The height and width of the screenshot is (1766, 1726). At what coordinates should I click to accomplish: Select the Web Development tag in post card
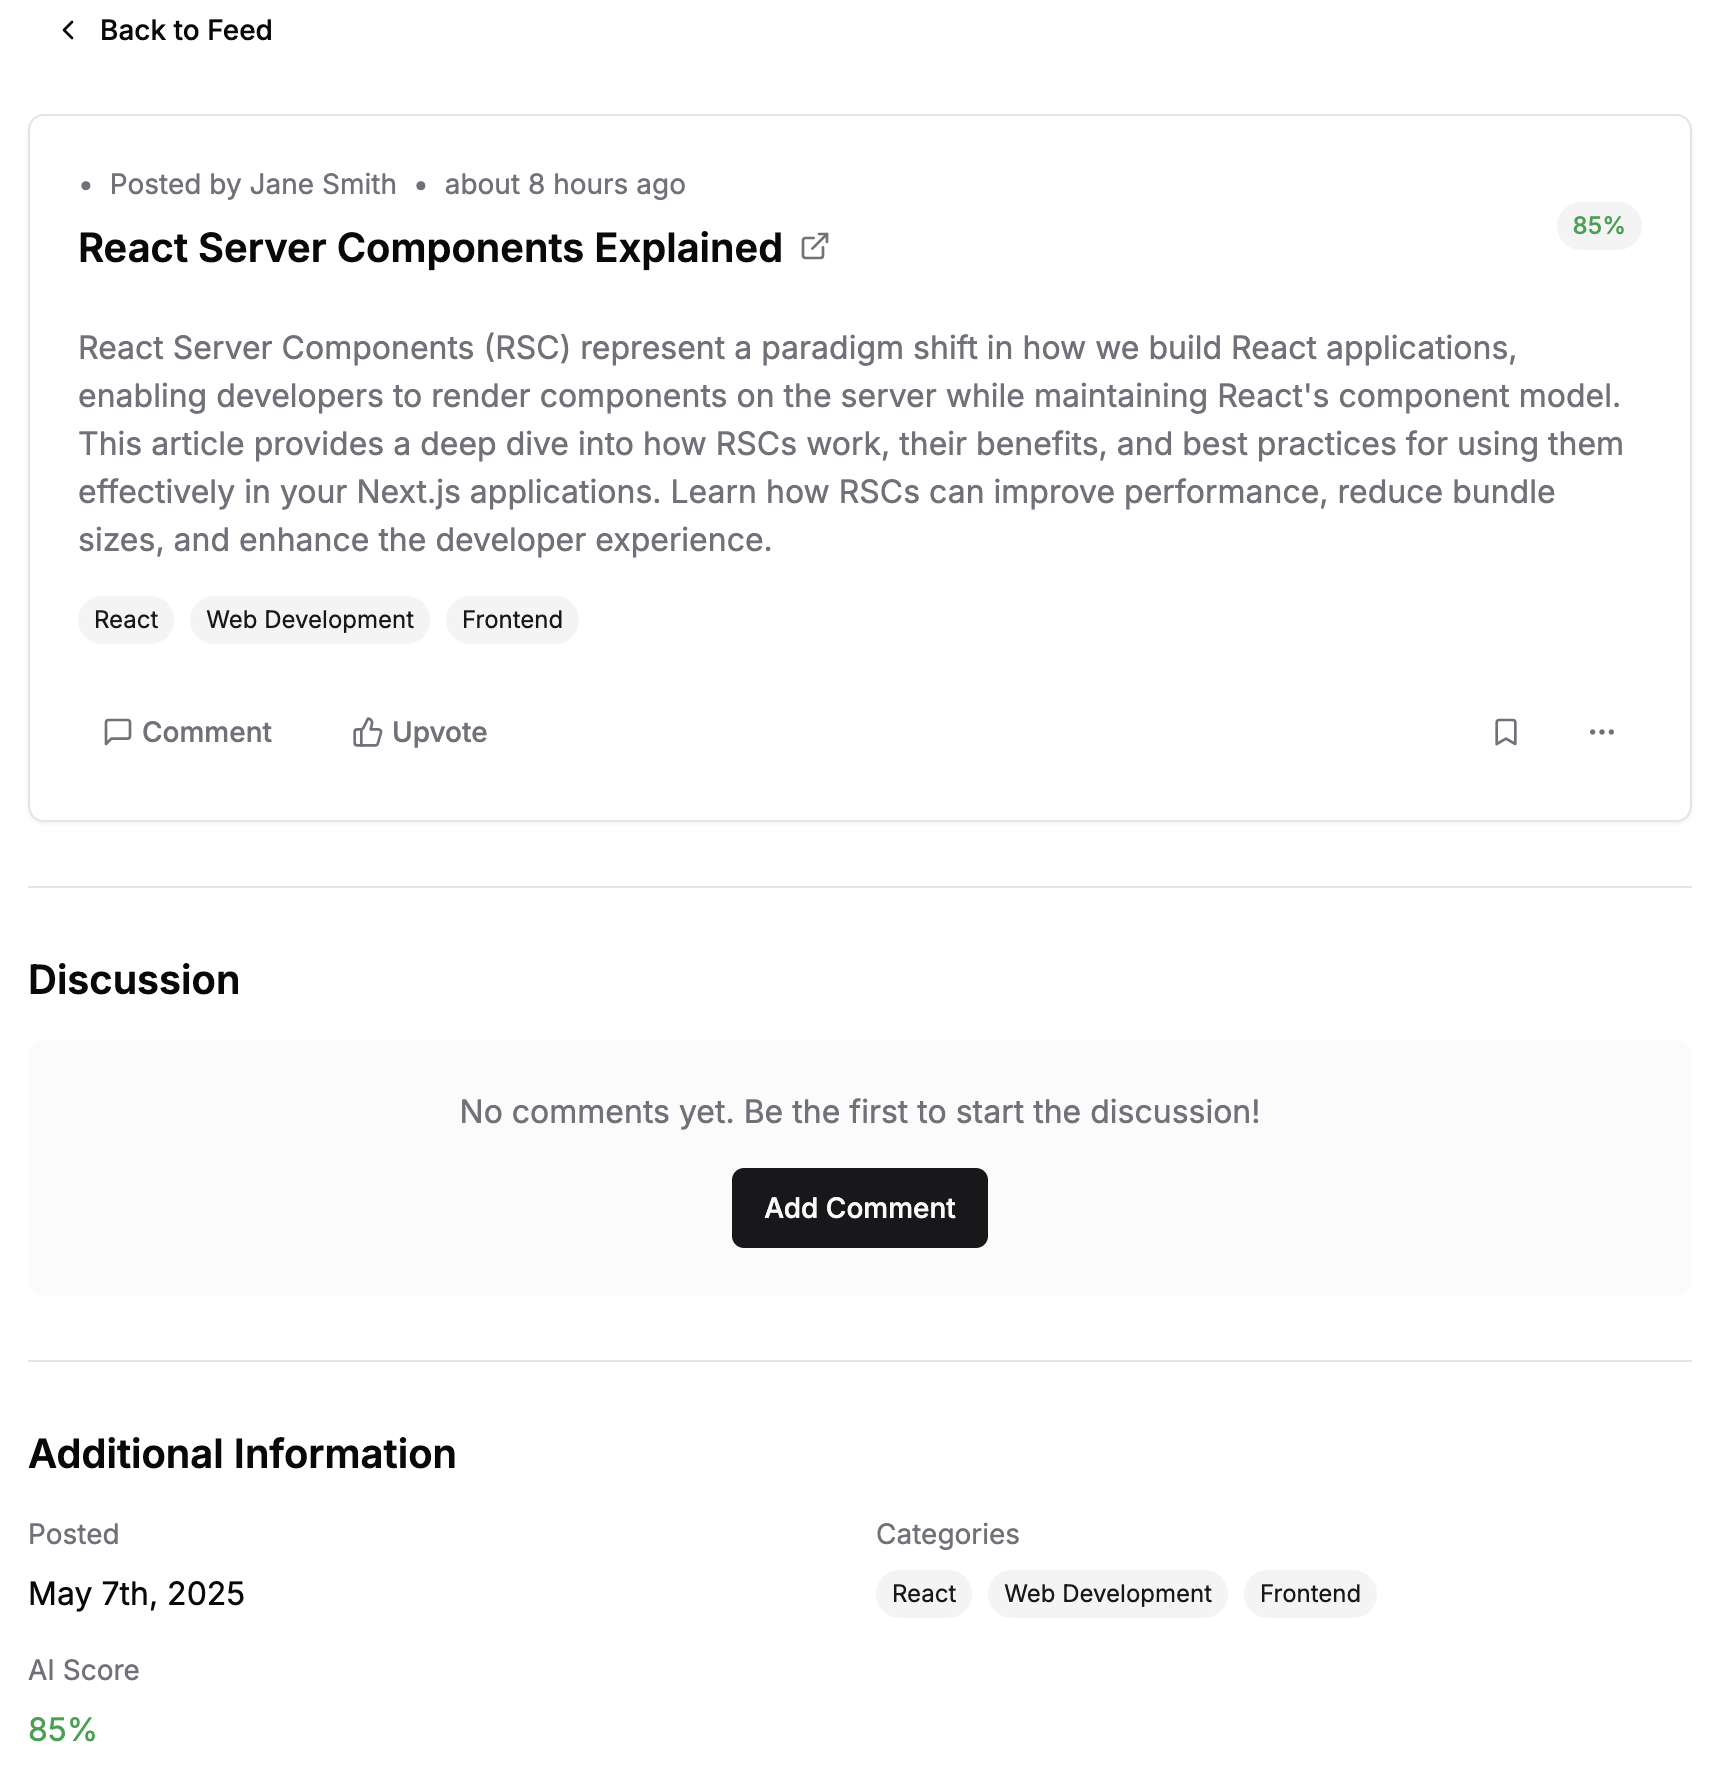(x=310, y=620)
